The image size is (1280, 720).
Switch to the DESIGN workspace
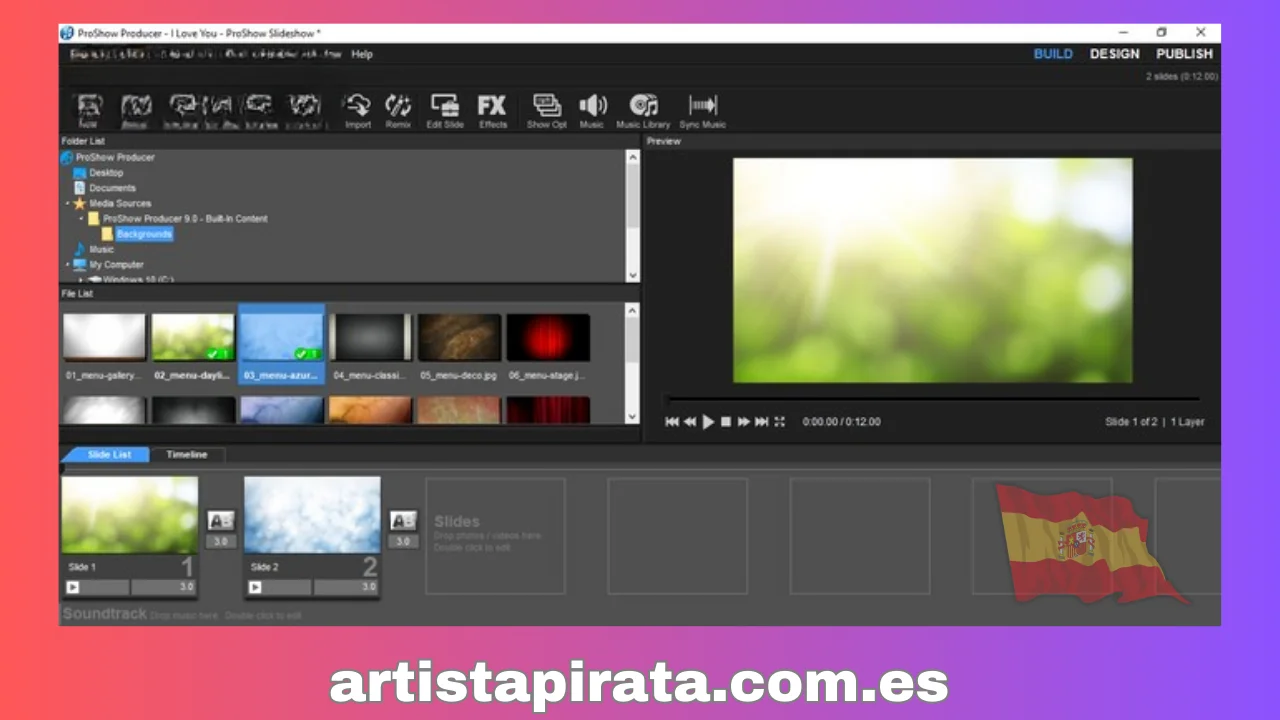(1114, 54)
